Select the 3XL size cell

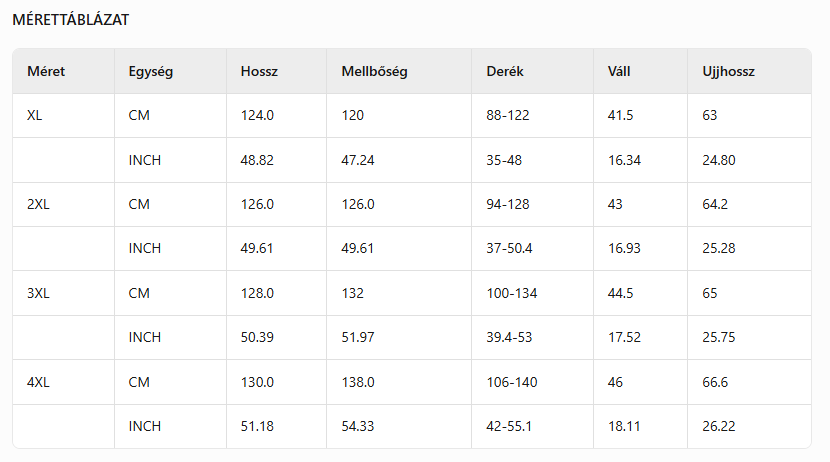point(38,293)
